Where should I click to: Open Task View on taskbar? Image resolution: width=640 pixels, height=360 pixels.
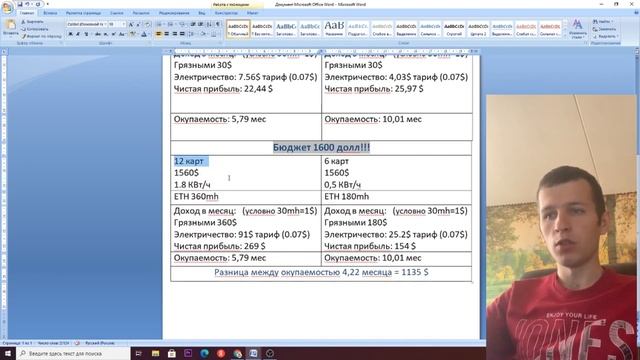click(138, 353)
